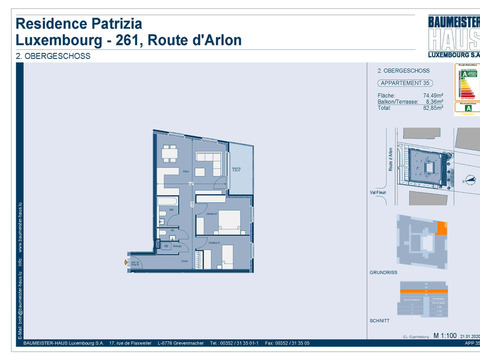
Task: Click the orange highlighted unit in Grundriss
Action: (x=442, y=228)
